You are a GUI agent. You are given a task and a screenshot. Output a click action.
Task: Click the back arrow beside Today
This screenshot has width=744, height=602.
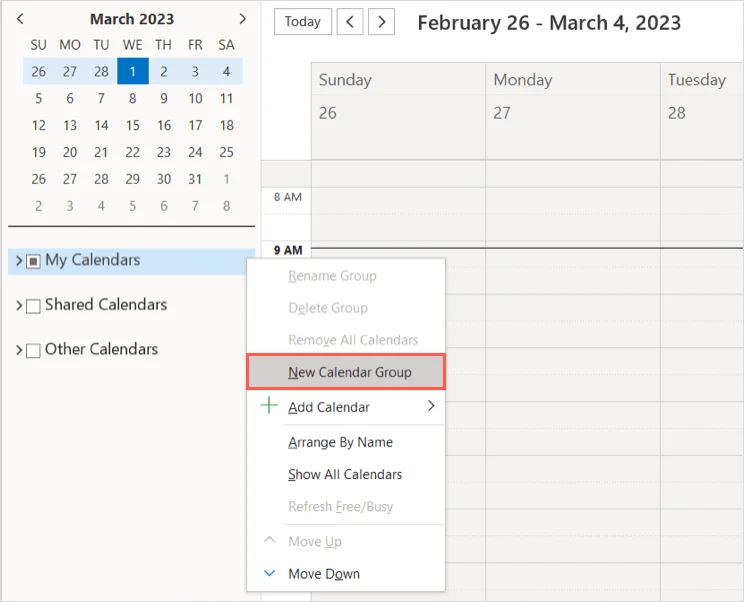pyautogui.click(x=350, y=21)
